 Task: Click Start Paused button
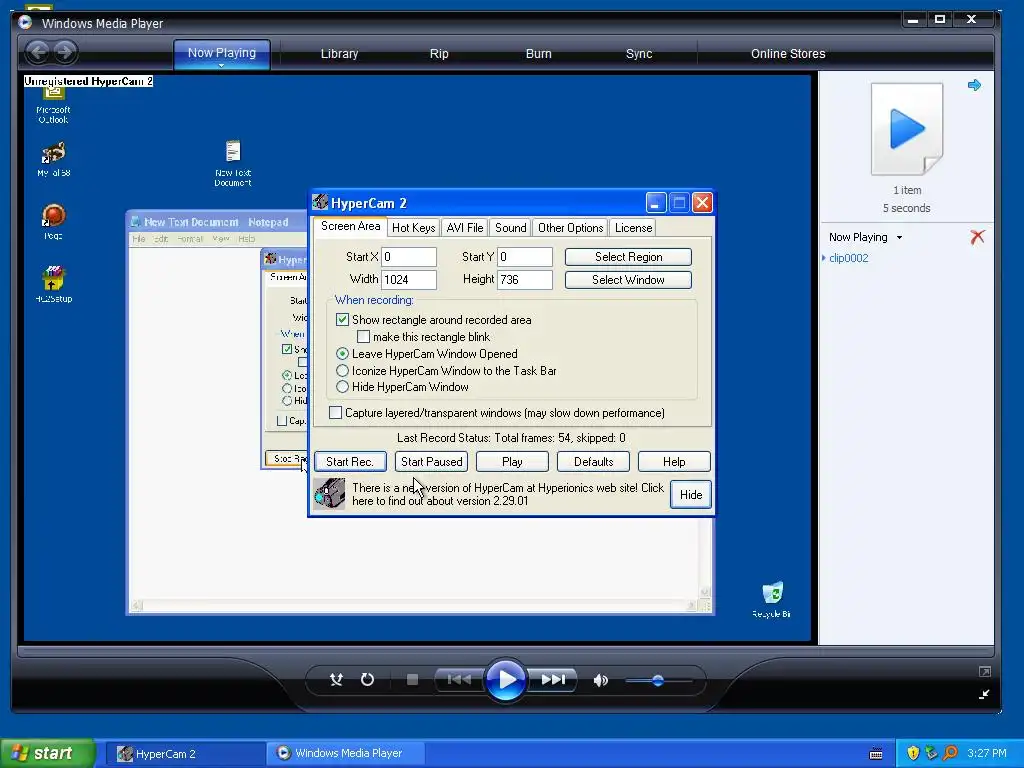431,462
